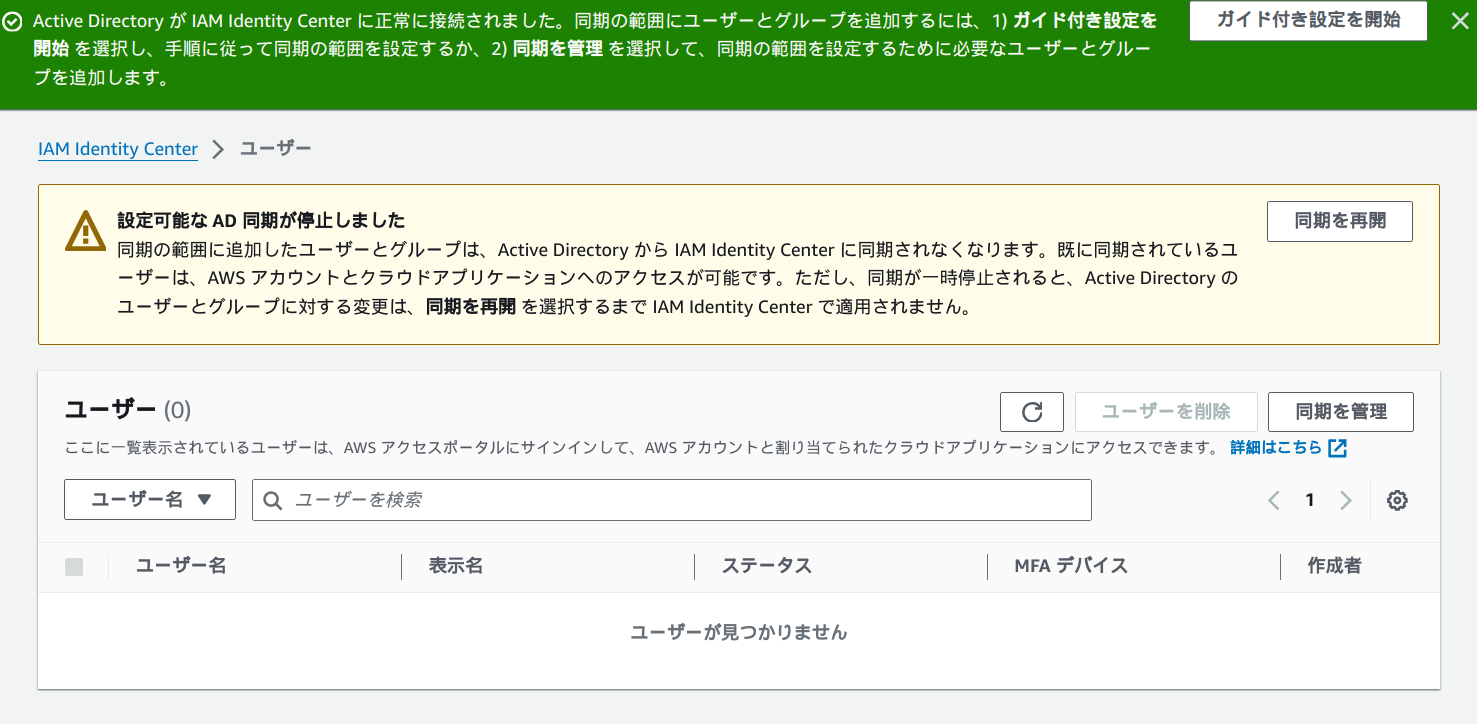Click the refresh users icon button

click(1032, 412)
